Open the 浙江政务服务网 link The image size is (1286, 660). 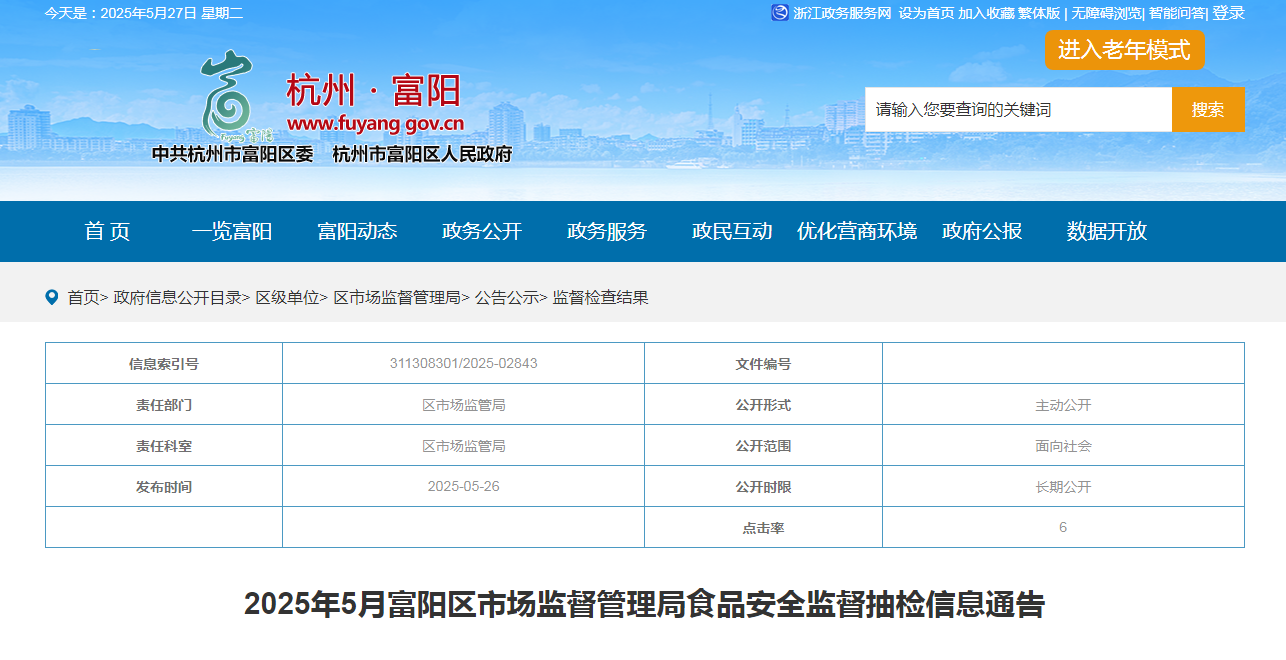pyautogui.click(x=841, y=13)
